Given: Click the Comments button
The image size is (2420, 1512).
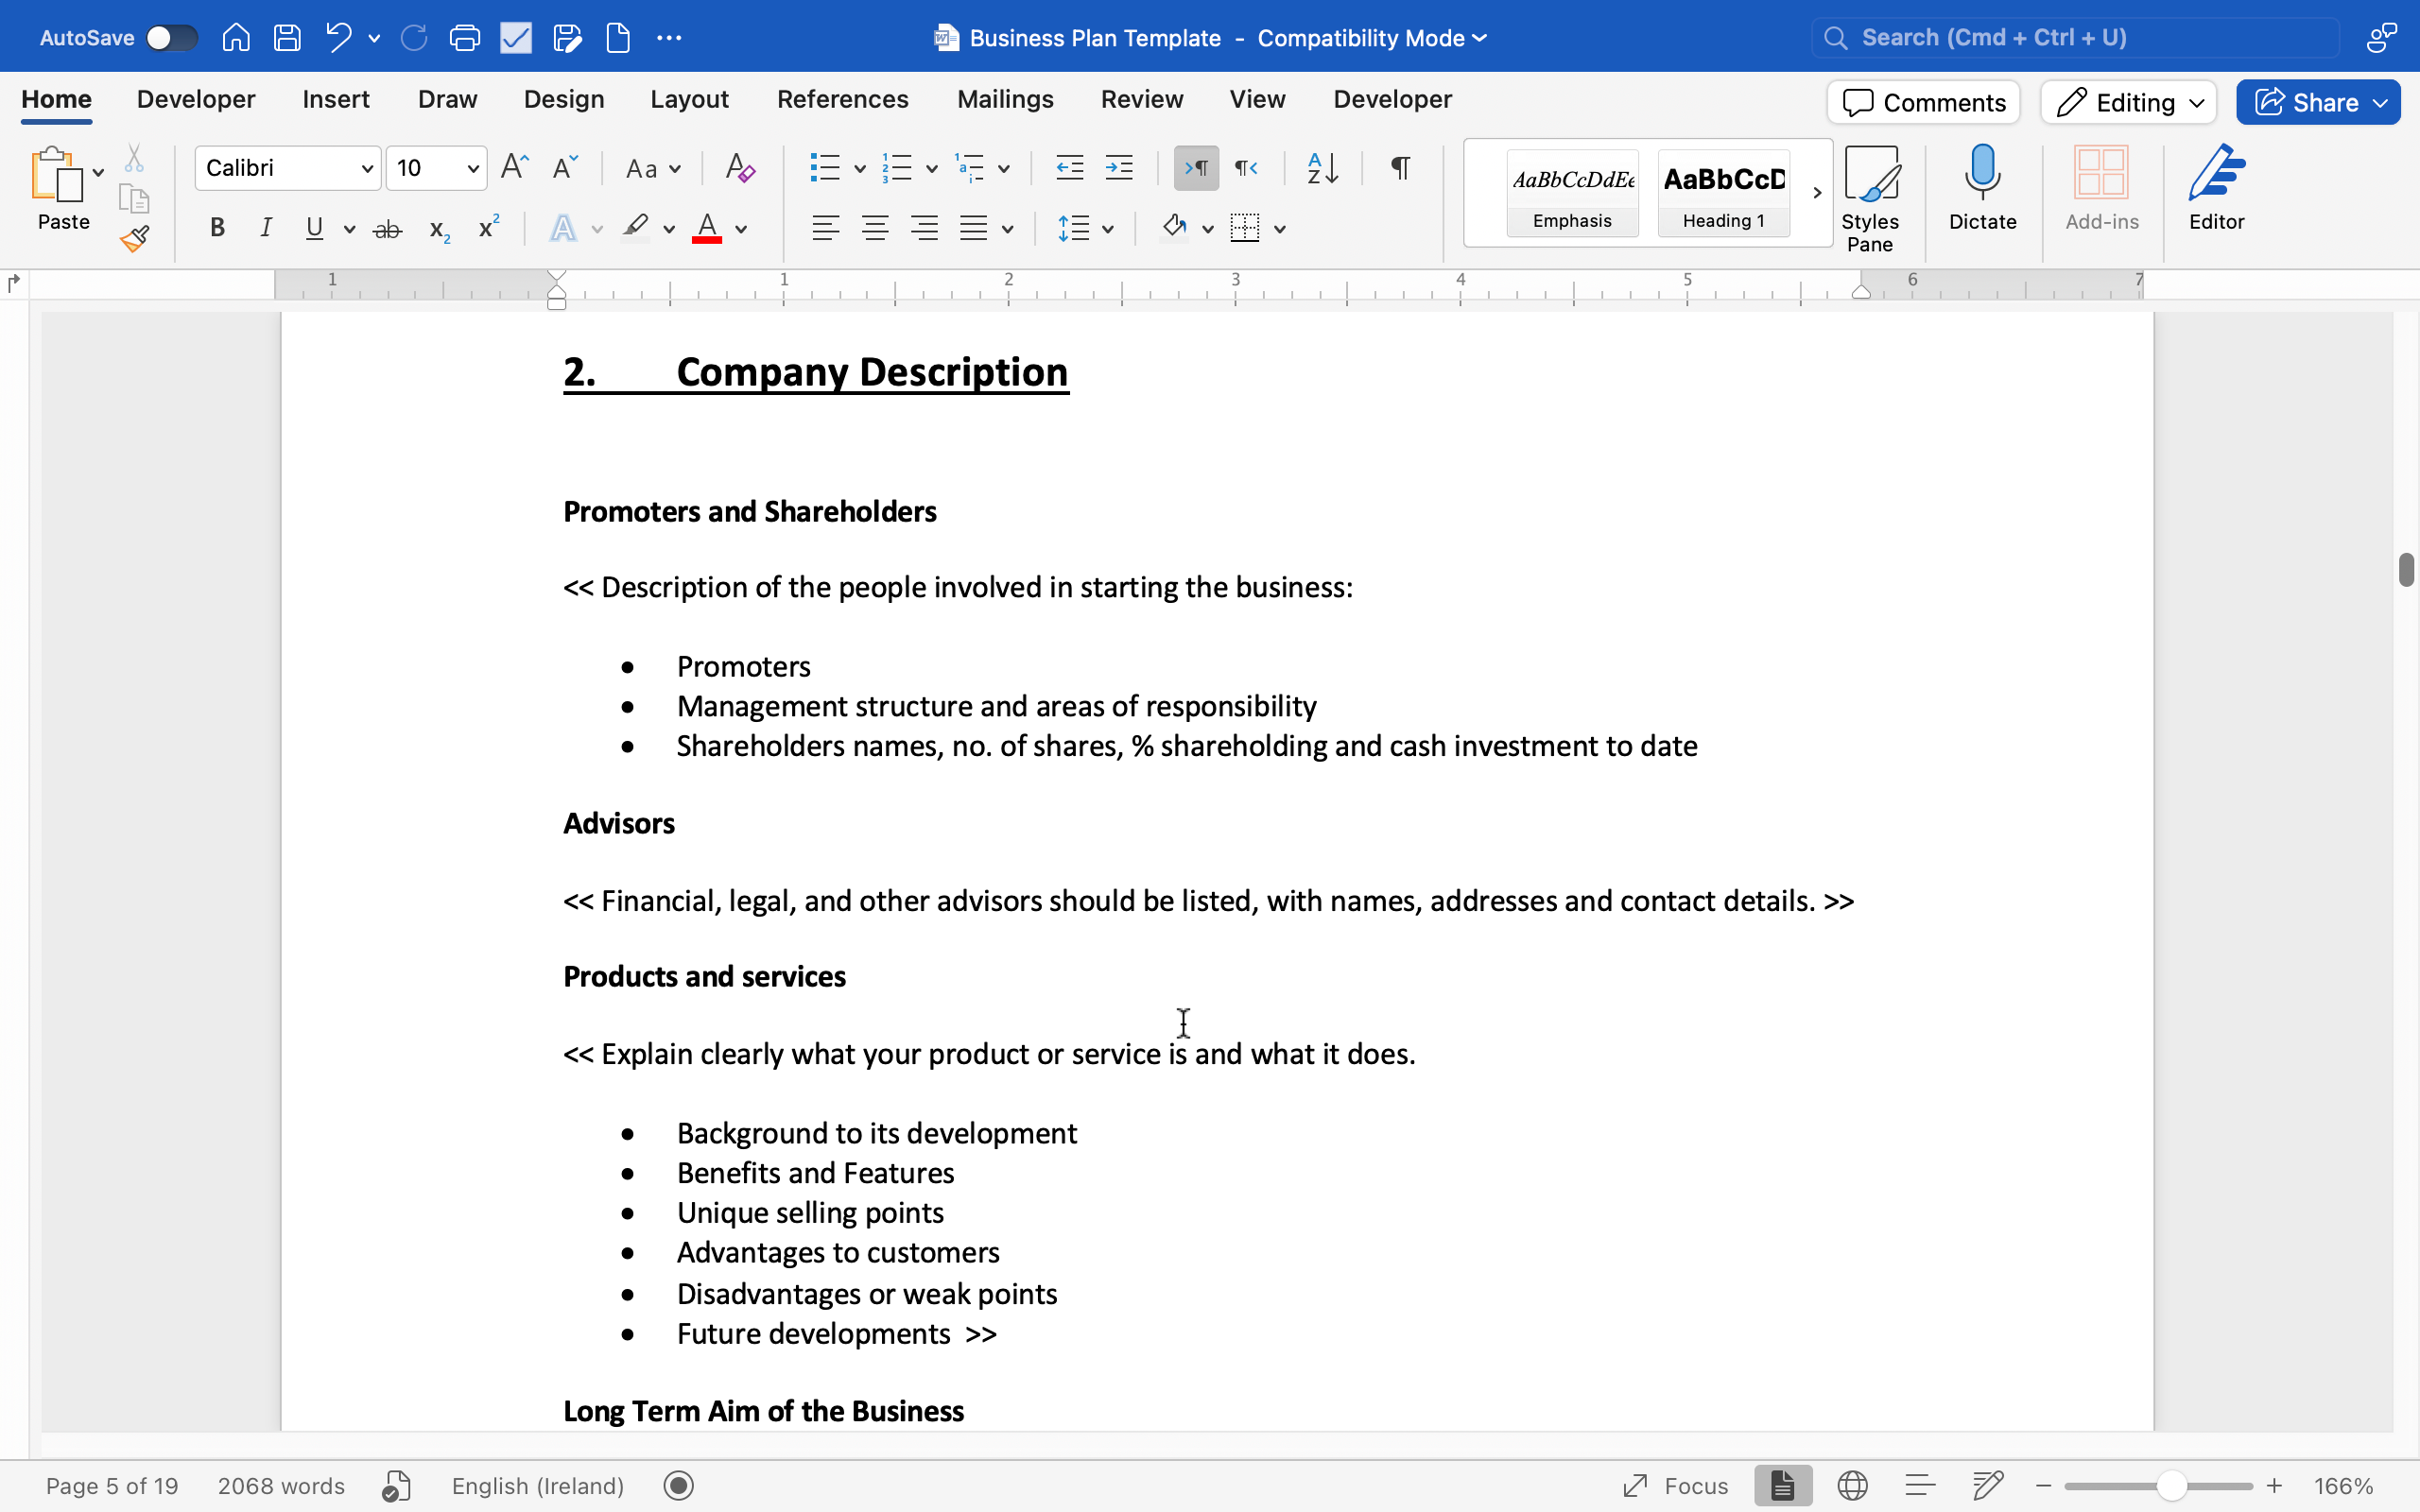Looking at the screenshot, I should coord(1923,102).
